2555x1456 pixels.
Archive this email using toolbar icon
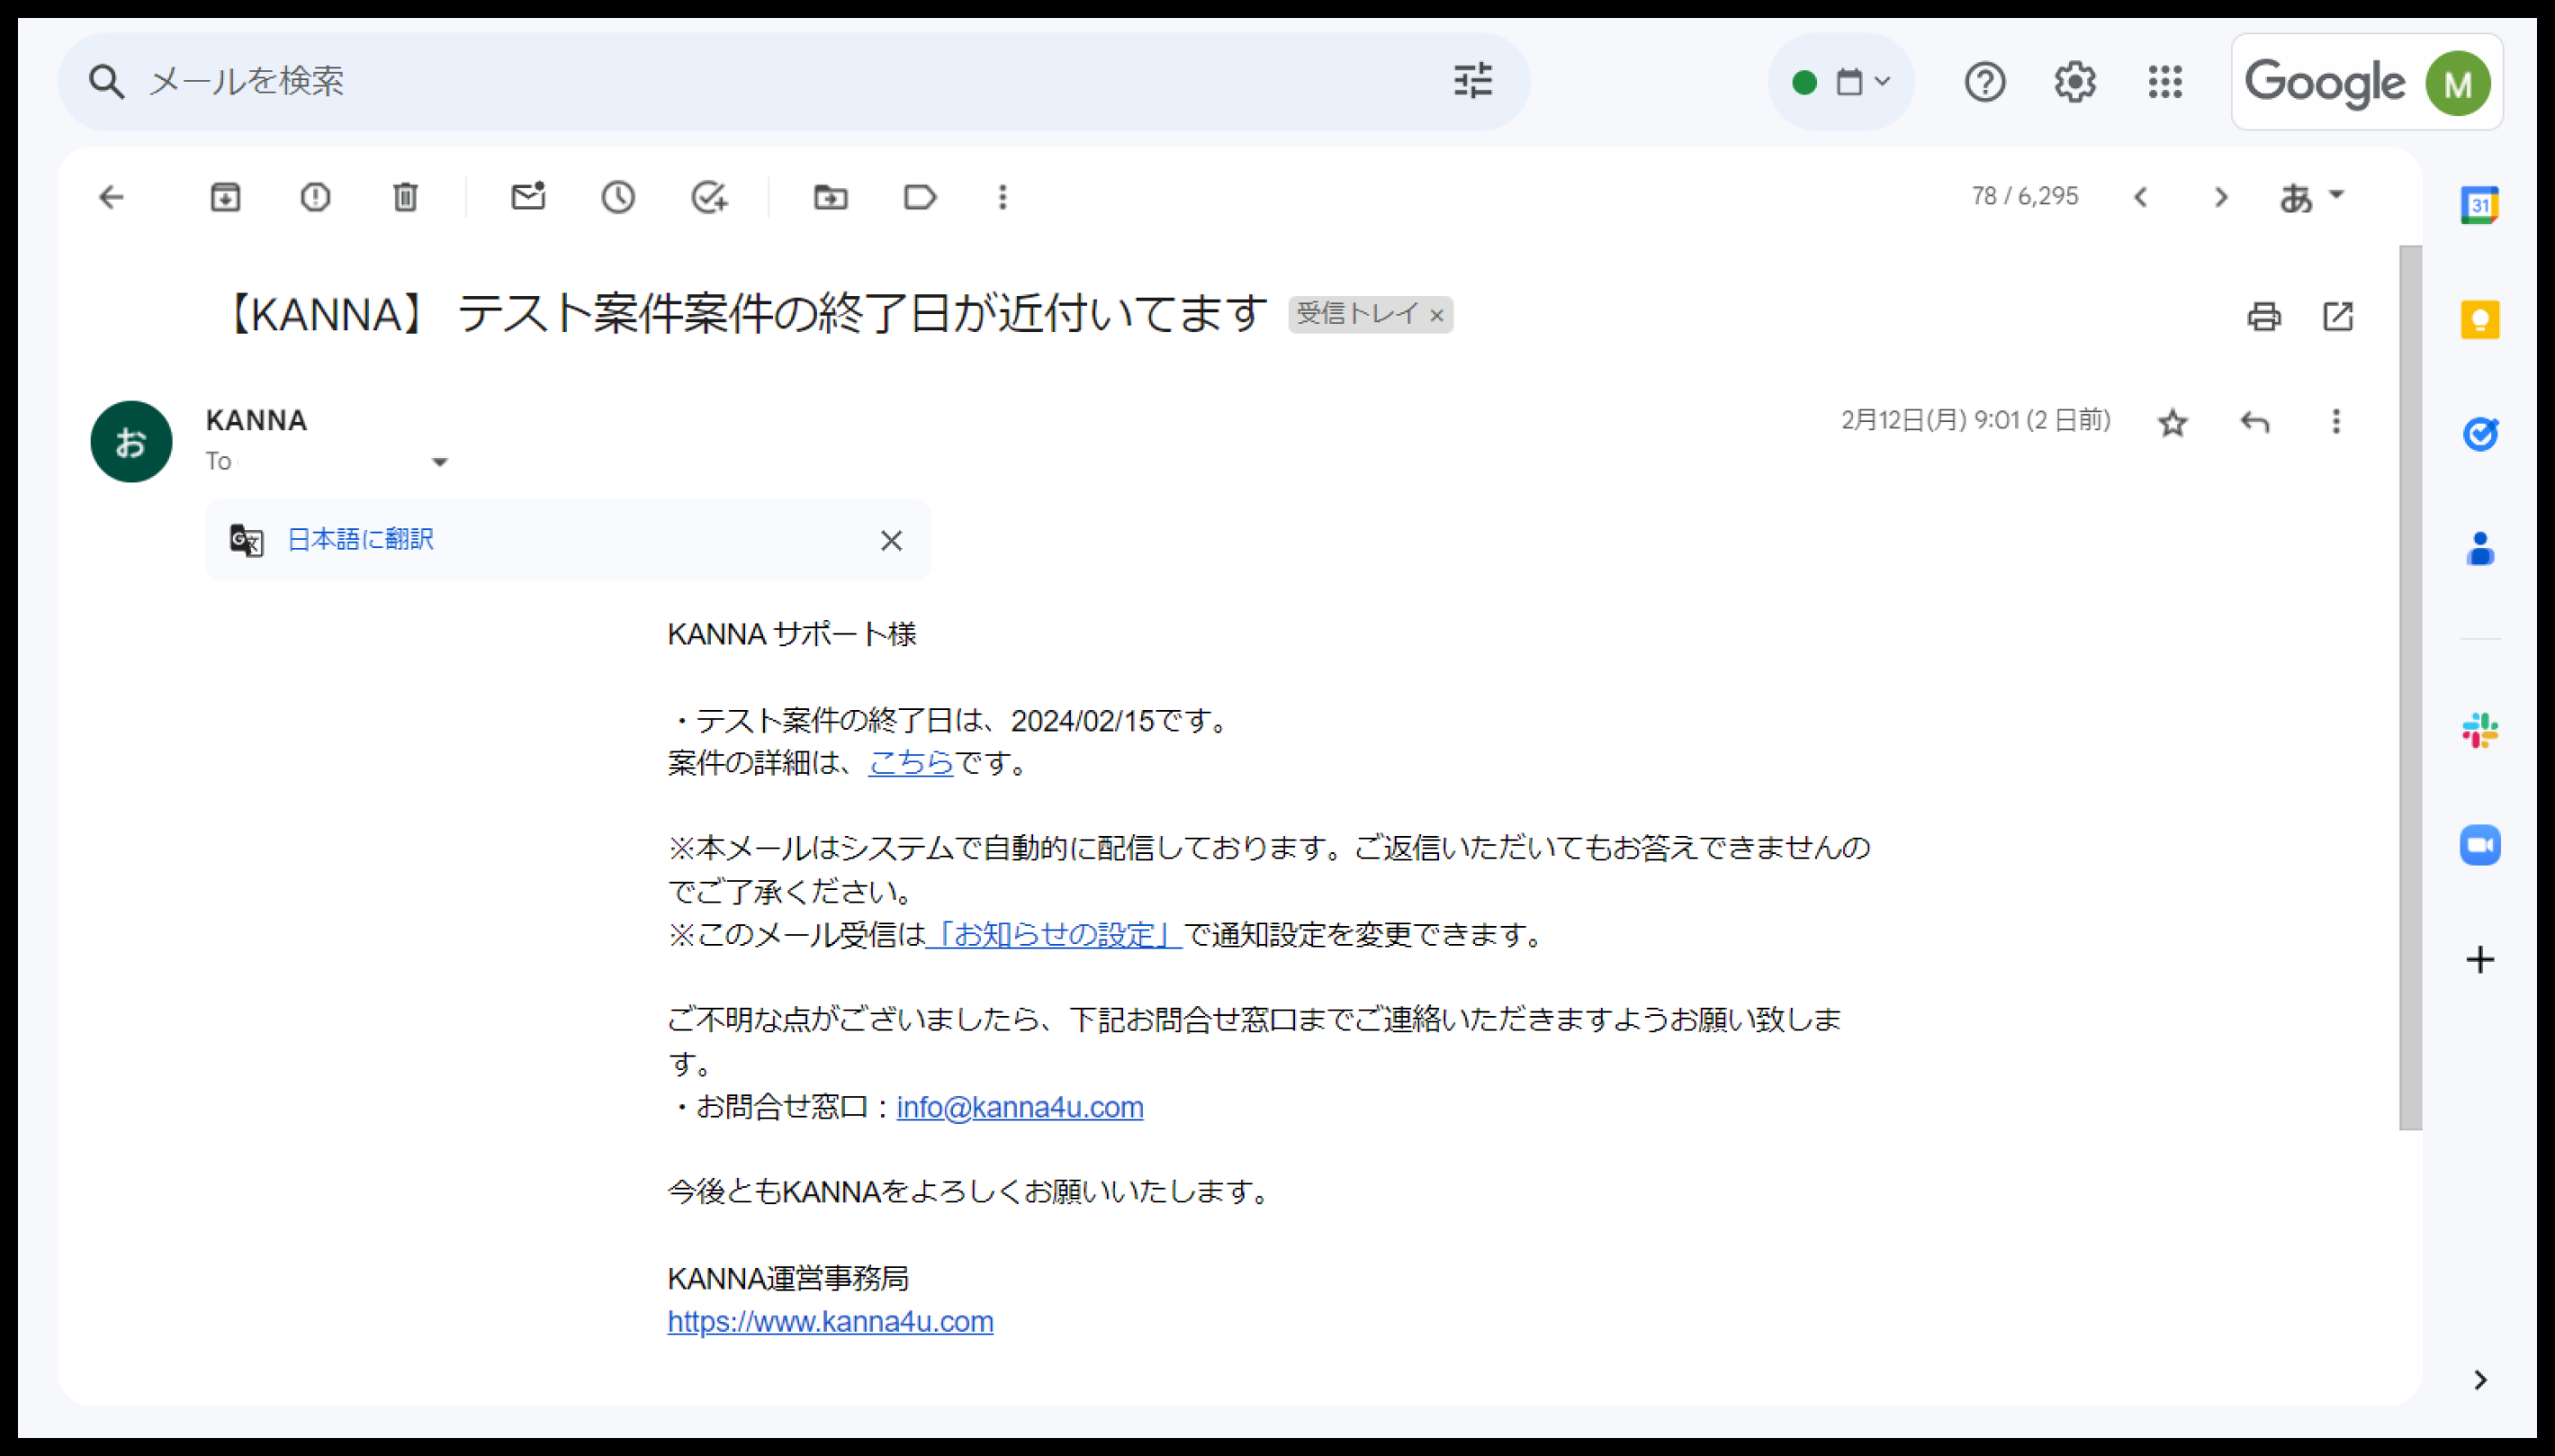(225, 197)
